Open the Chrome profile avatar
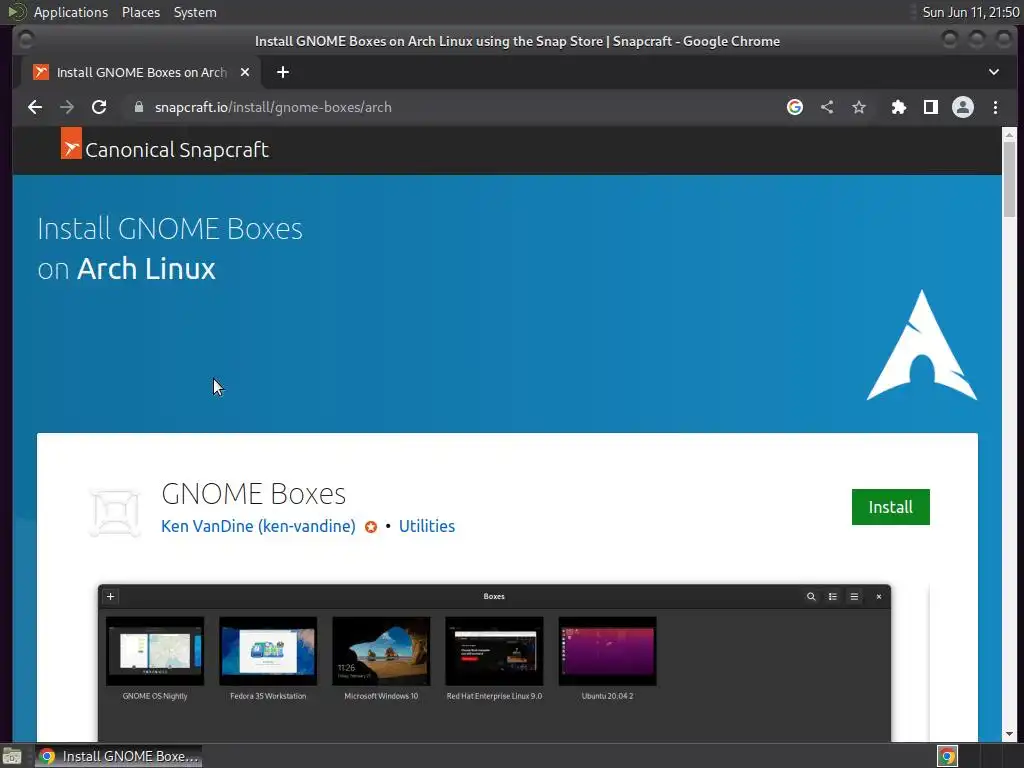 click(x=963, y=107)
